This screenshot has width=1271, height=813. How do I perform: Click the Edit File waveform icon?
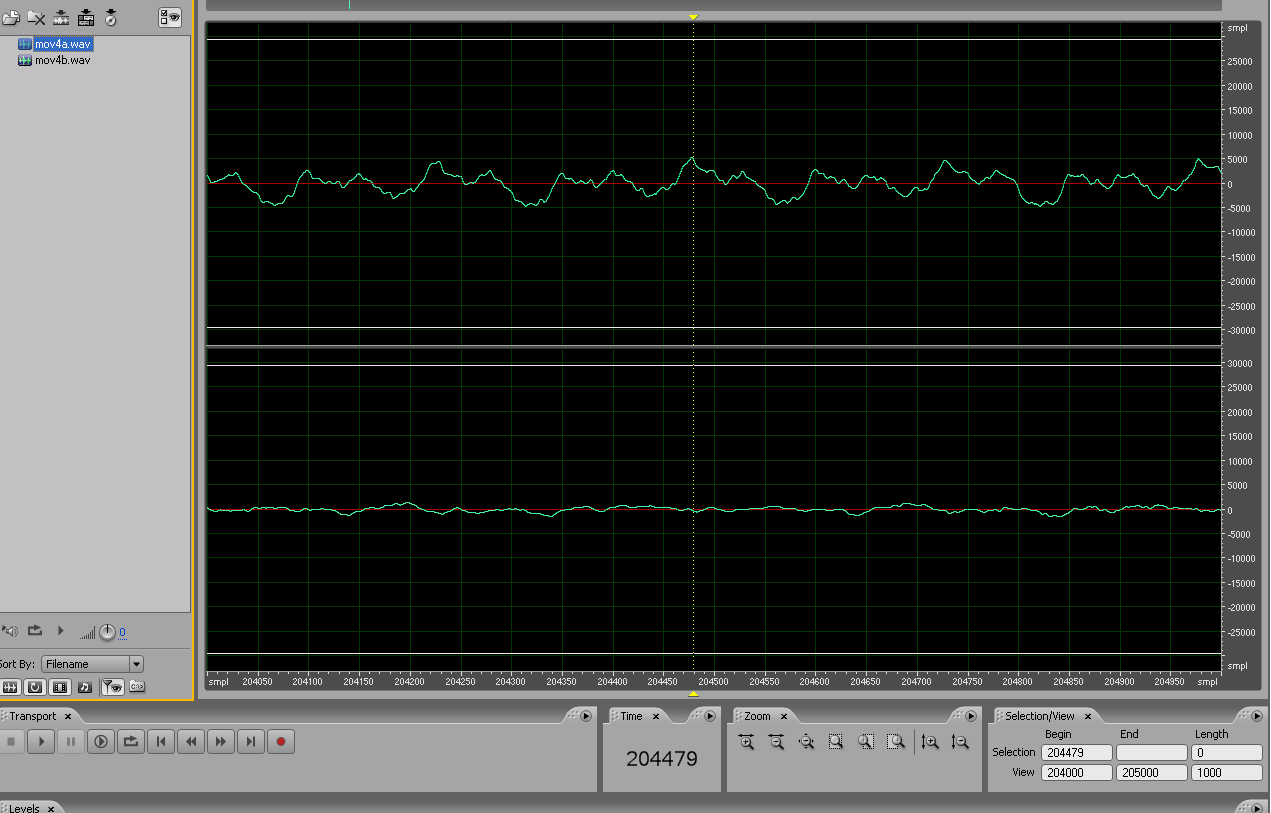[x=61, y=17]
